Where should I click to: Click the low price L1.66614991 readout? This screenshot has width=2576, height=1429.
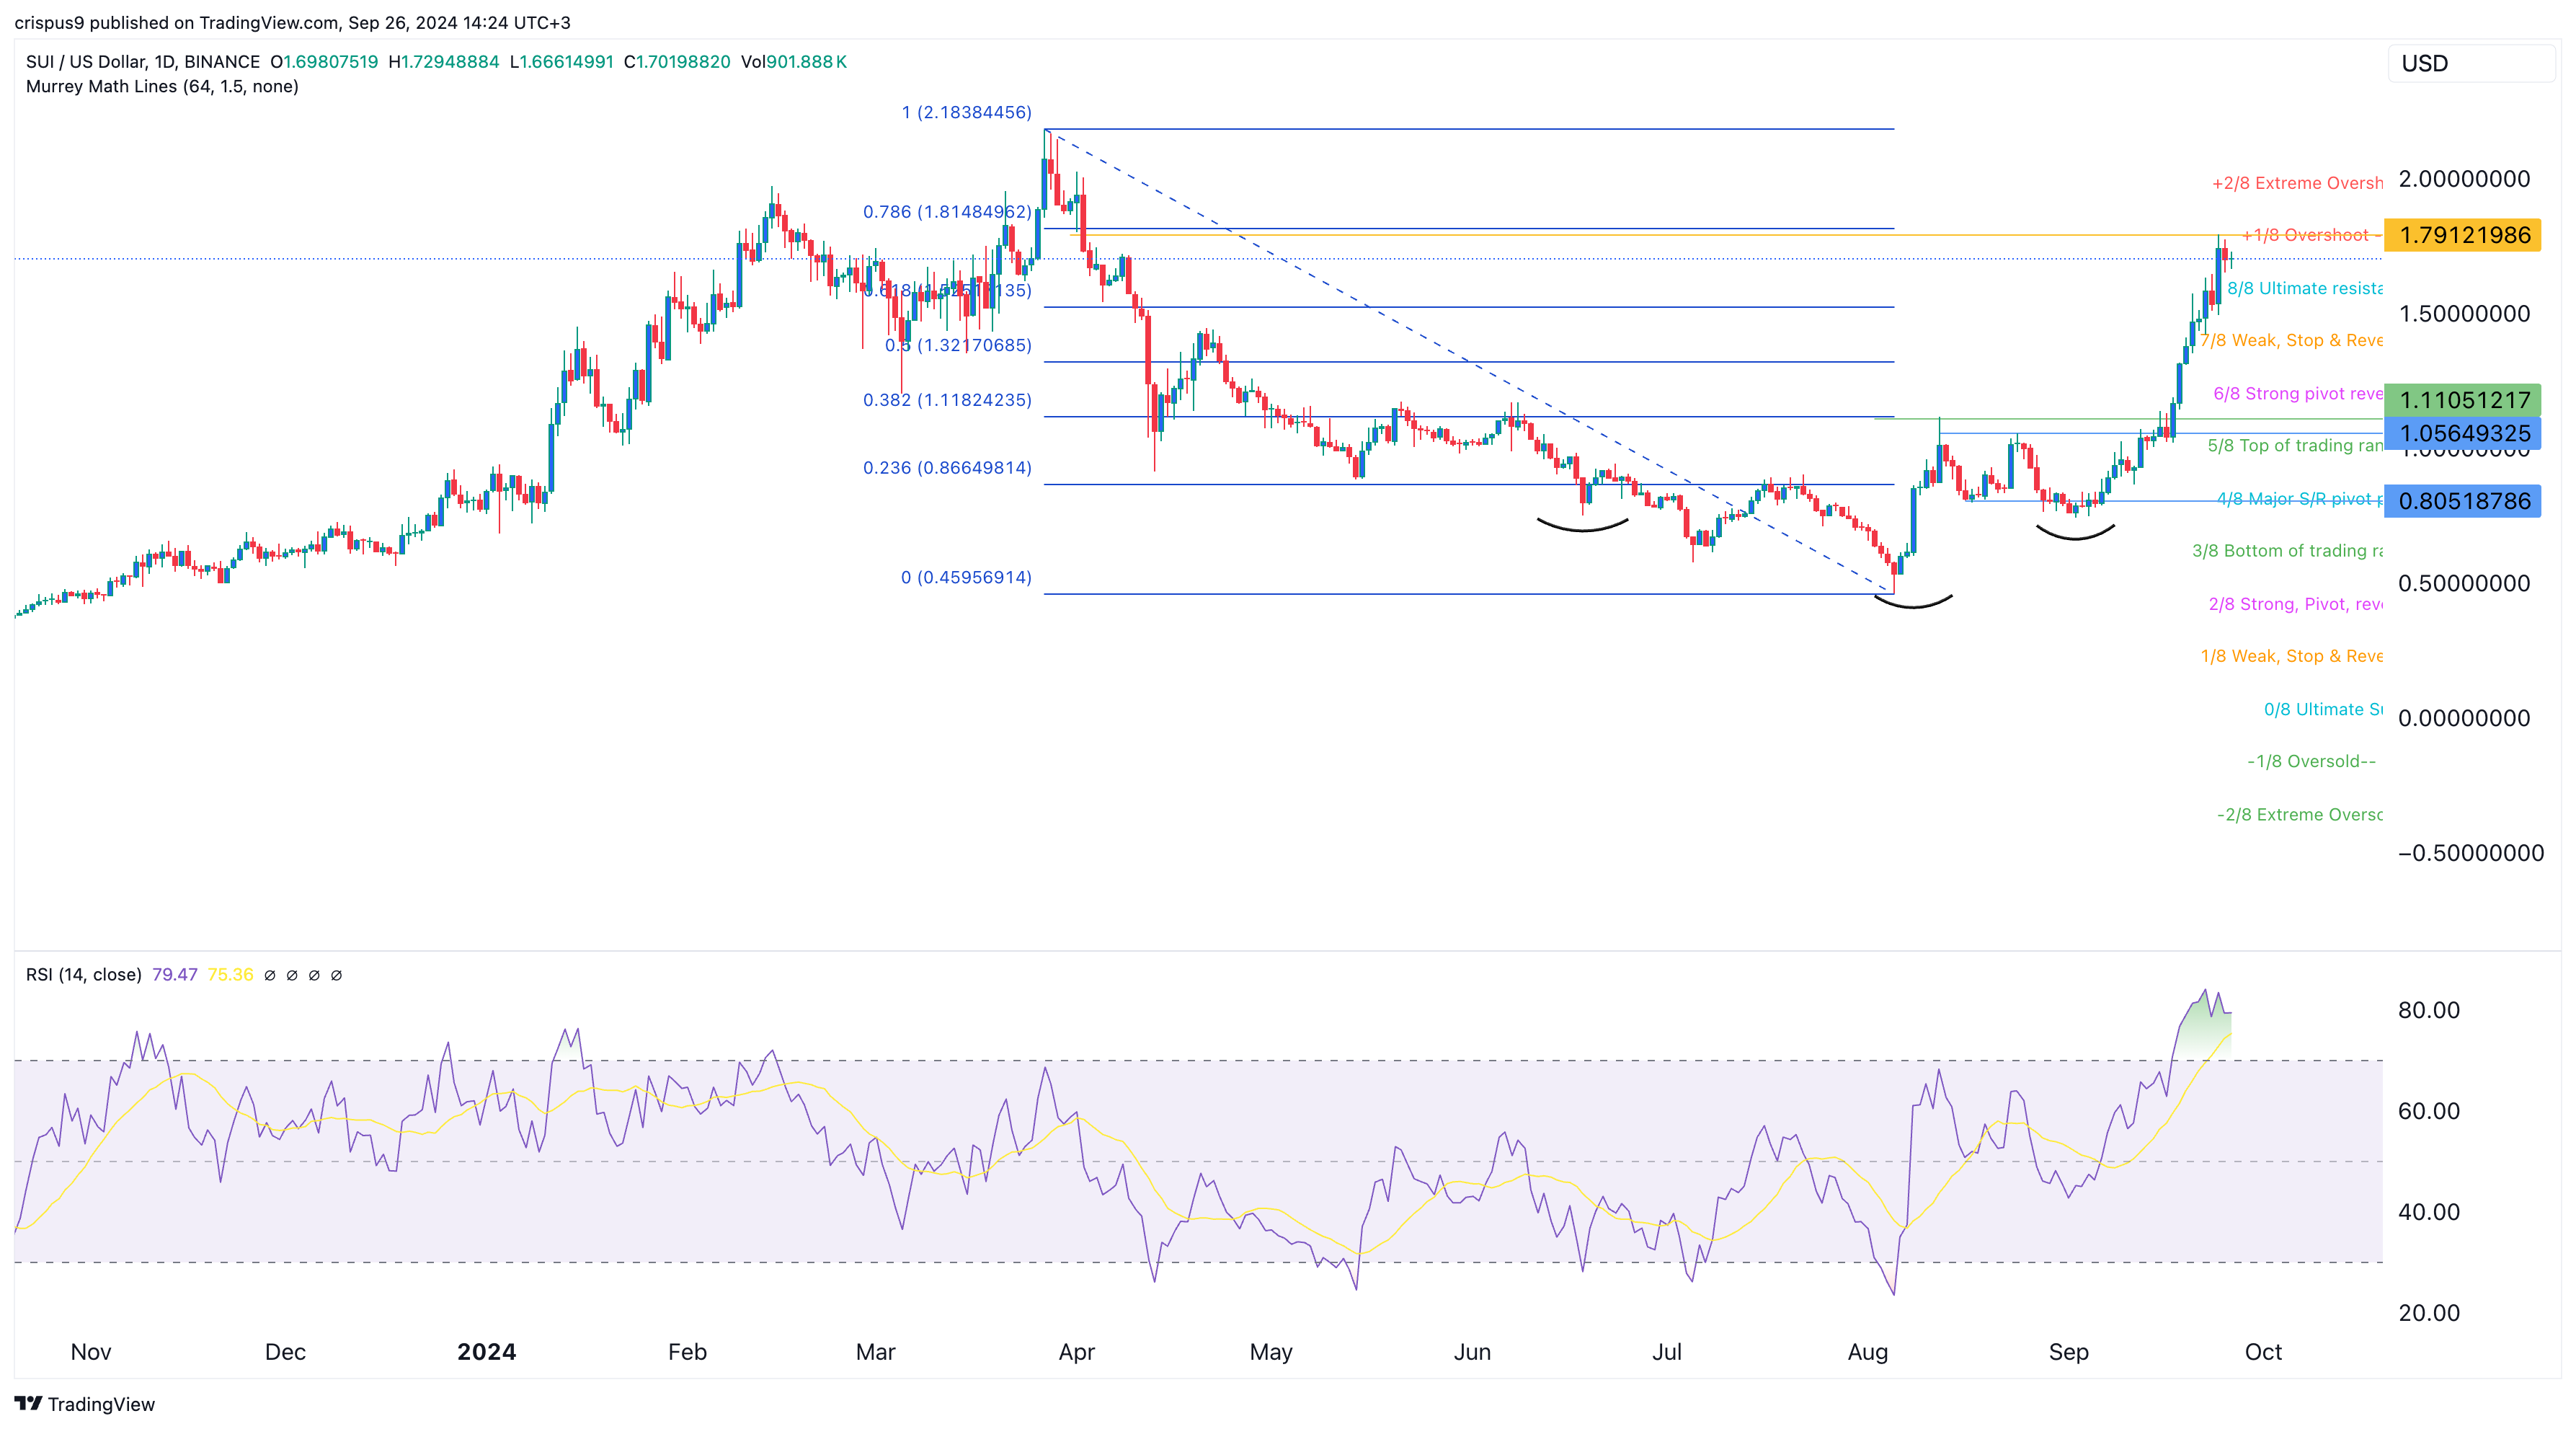click(x=561, y=61)
